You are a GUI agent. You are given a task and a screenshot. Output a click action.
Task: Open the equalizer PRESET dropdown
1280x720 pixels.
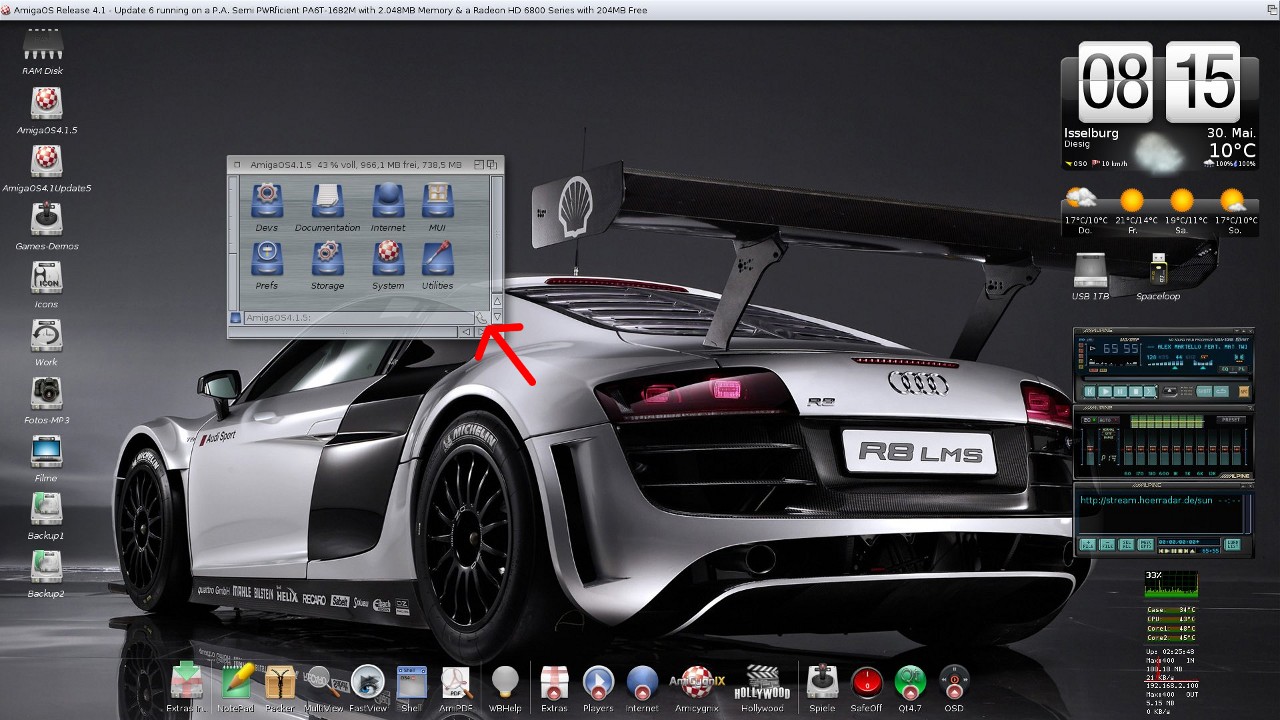pyautogui.click(x=1232, y=420)
